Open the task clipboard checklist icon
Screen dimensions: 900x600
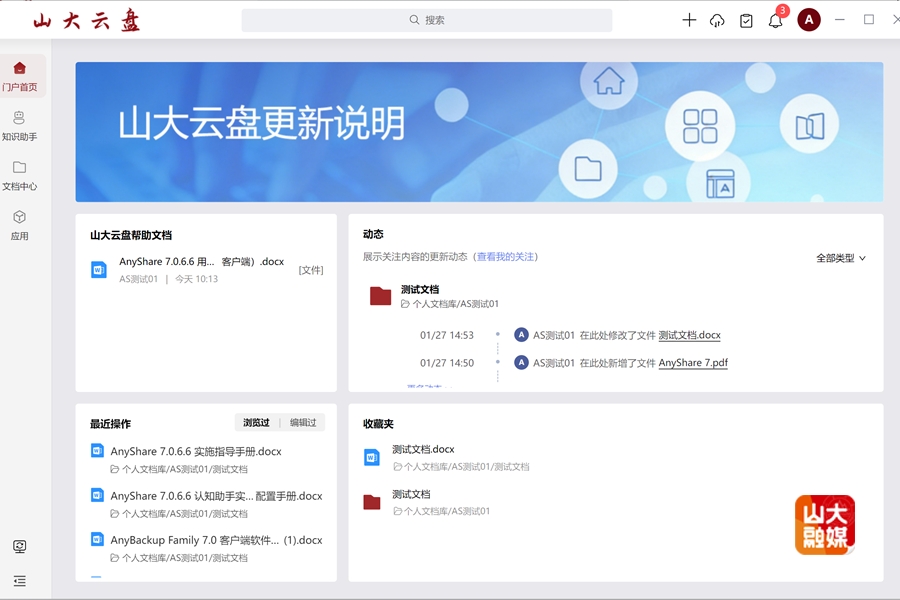click(746, 20)
